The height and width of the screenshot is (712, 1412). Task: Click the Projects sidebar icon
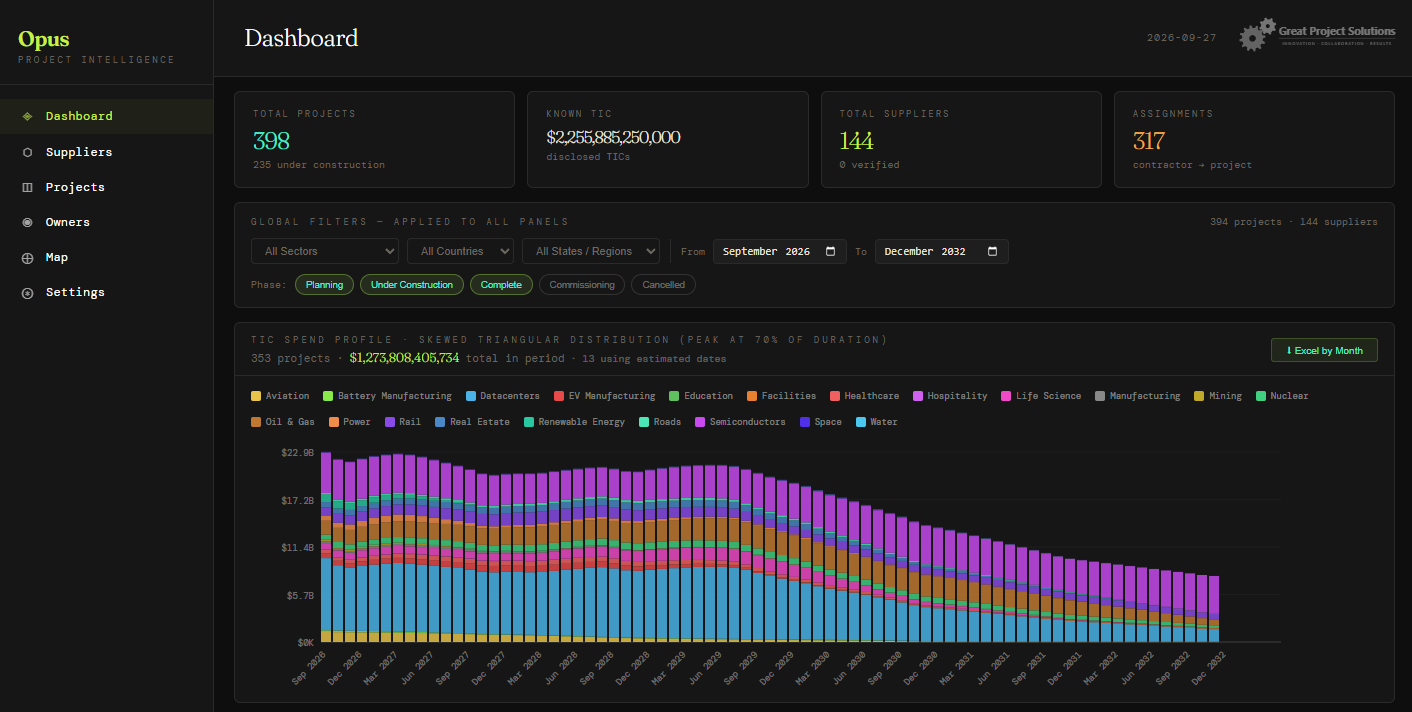pyautogui.click(x=27, y=187)
